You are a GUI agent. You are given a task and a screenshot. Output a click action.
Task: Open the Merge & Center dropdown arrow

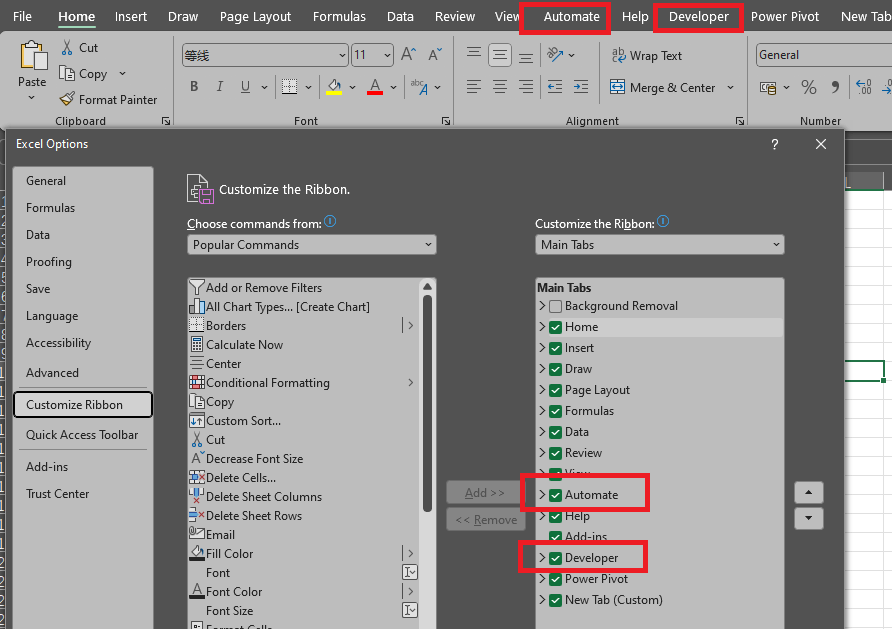[730, 88]
